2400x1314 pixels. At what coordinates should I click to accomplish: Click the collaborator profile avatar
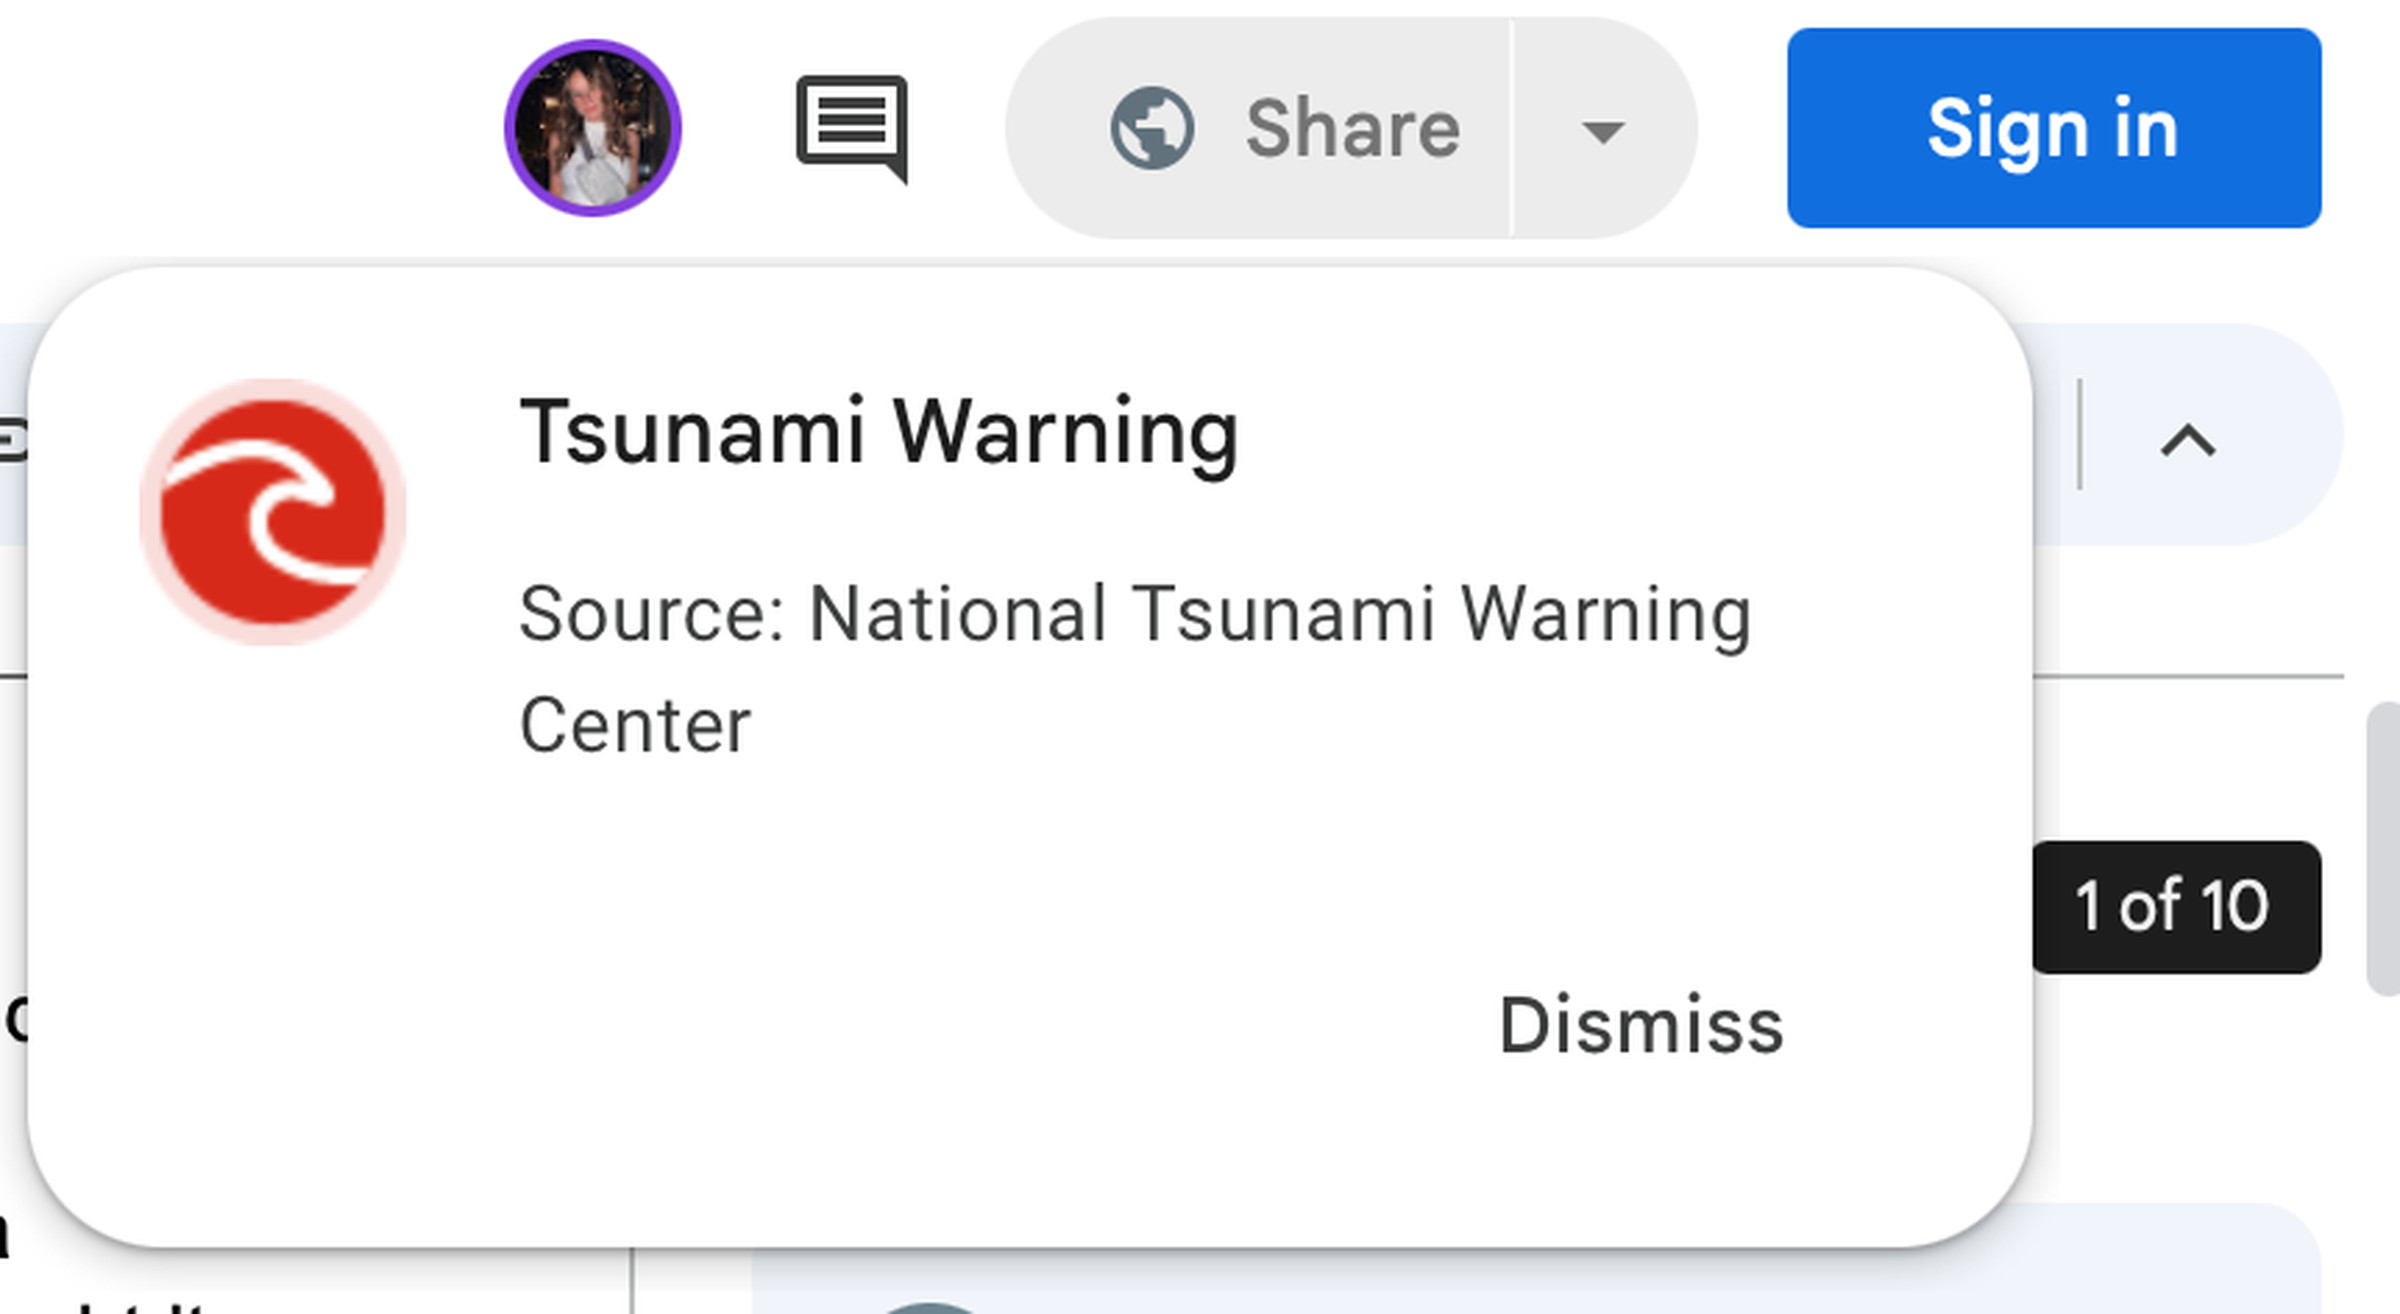[x=593, y=128]
